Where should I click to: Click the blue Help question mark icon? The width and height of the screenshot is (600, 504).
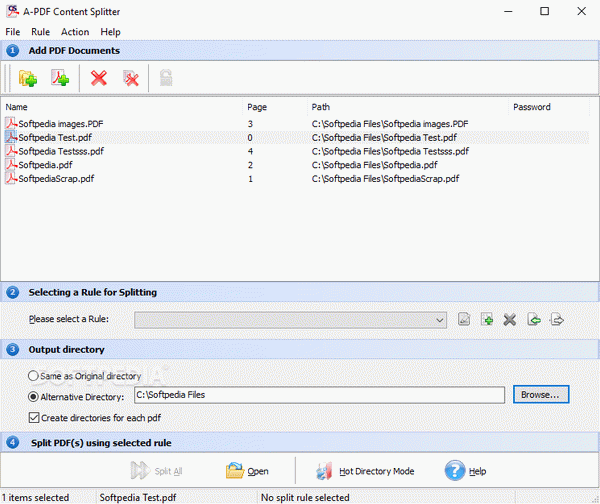click(455, 470)
